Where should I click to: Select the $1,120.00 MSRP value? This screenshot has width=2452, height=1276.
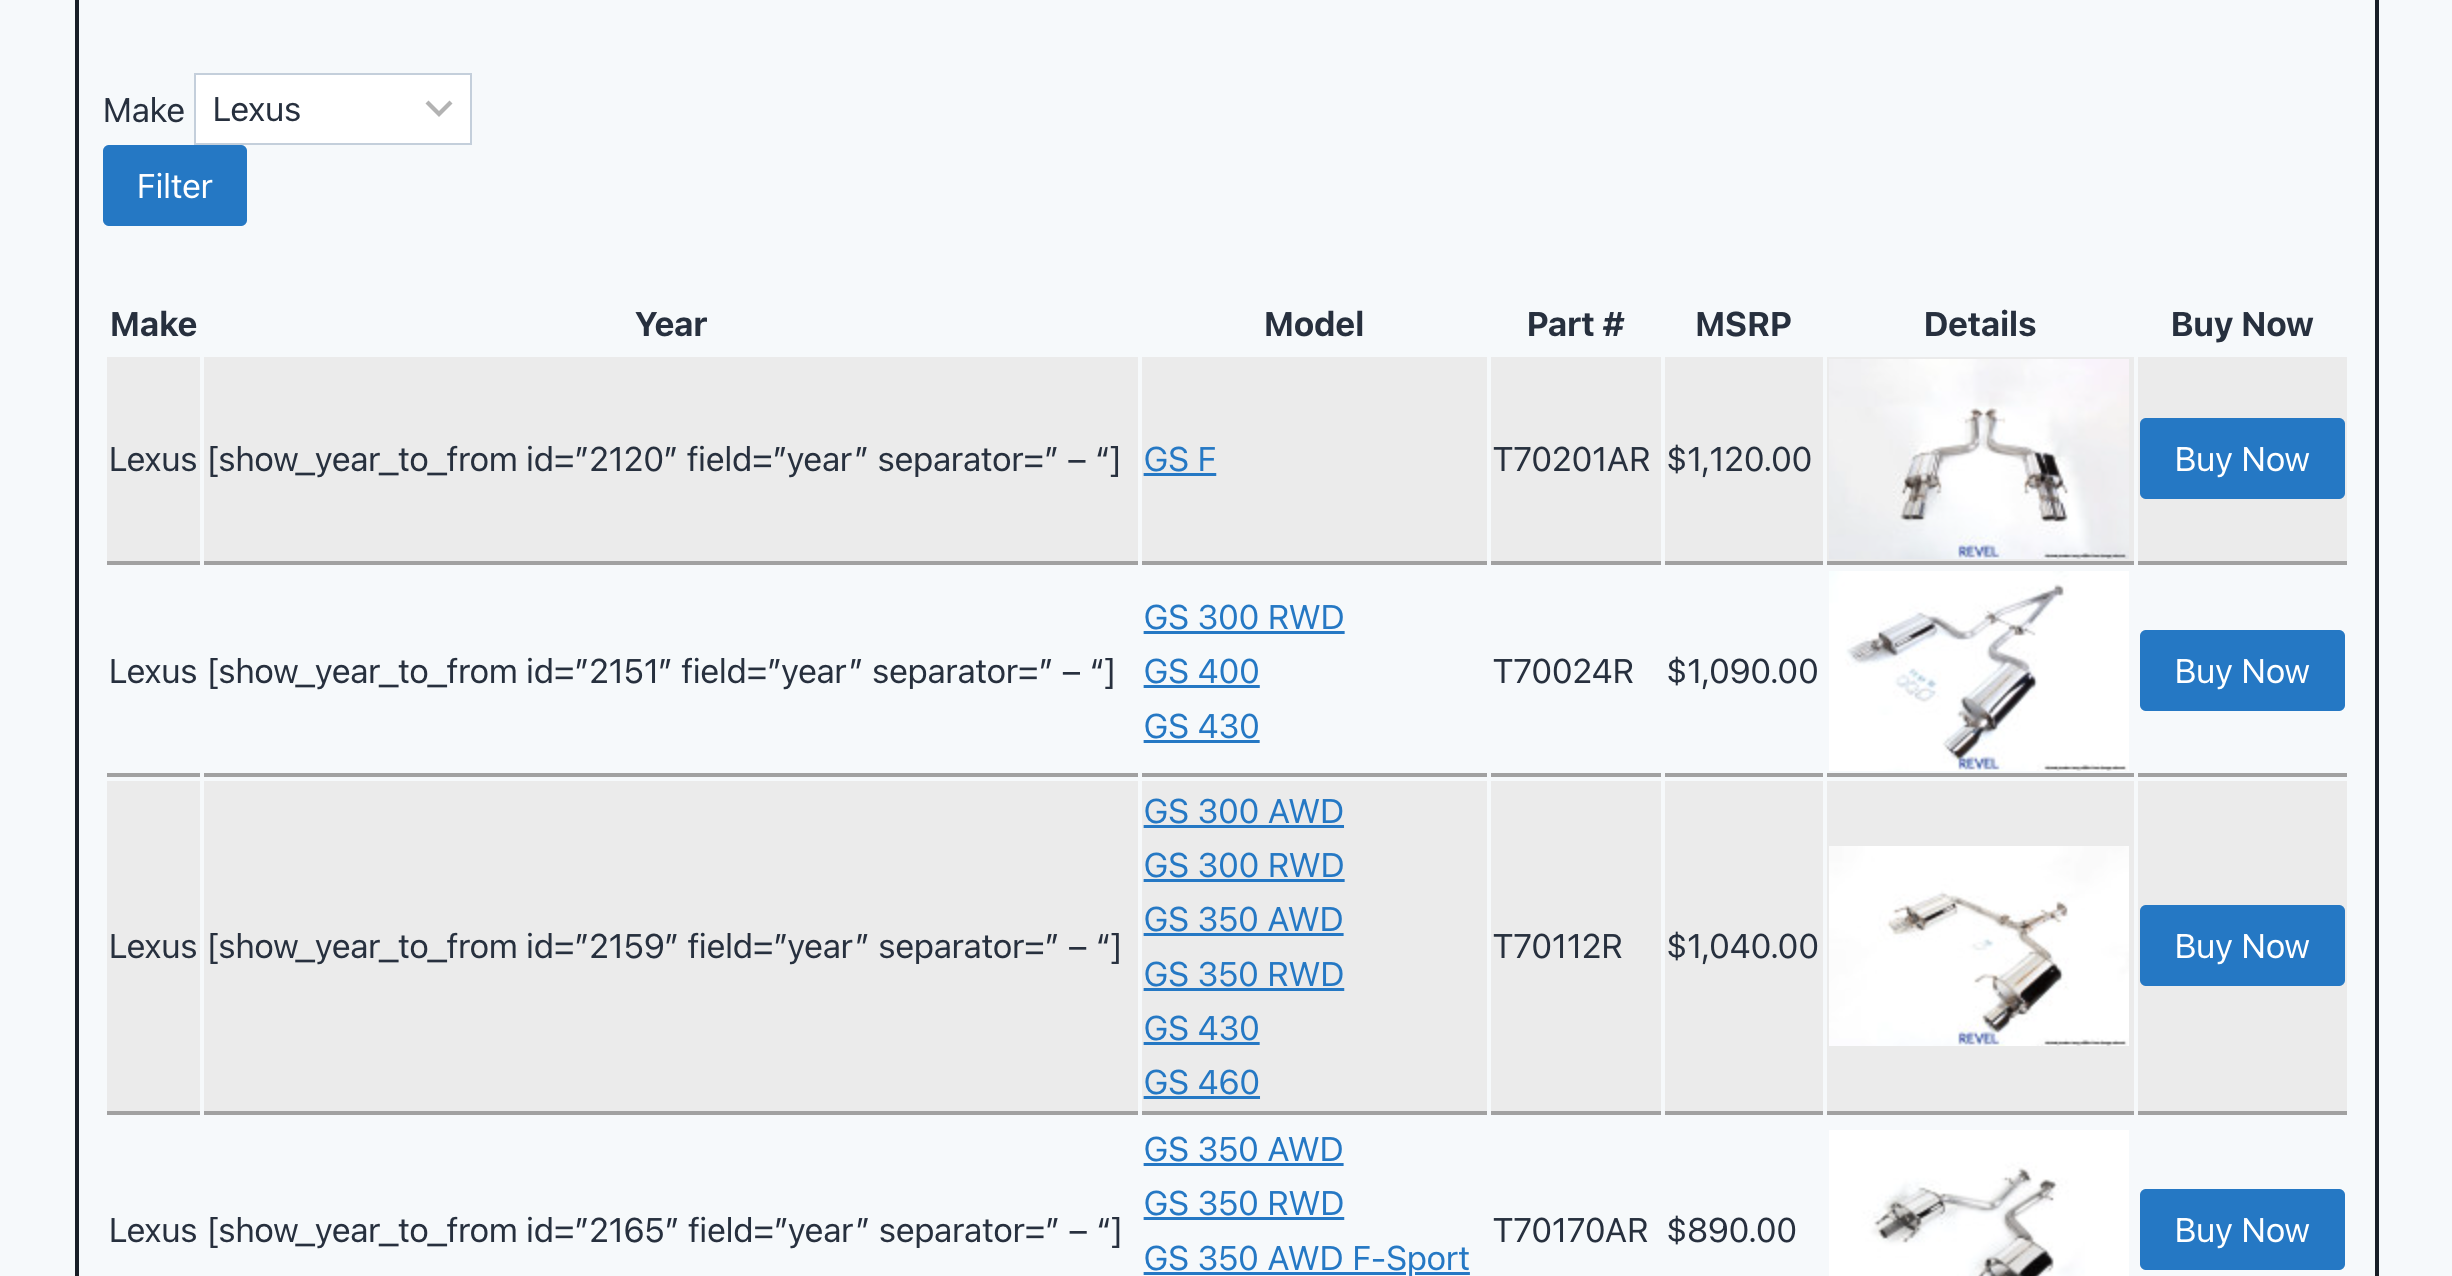1739,459
